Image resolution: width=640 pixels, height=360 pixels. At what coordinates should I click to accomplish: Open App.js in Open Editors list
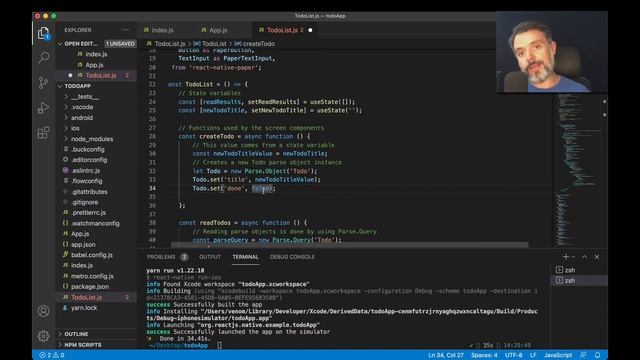tap(96, 64)
